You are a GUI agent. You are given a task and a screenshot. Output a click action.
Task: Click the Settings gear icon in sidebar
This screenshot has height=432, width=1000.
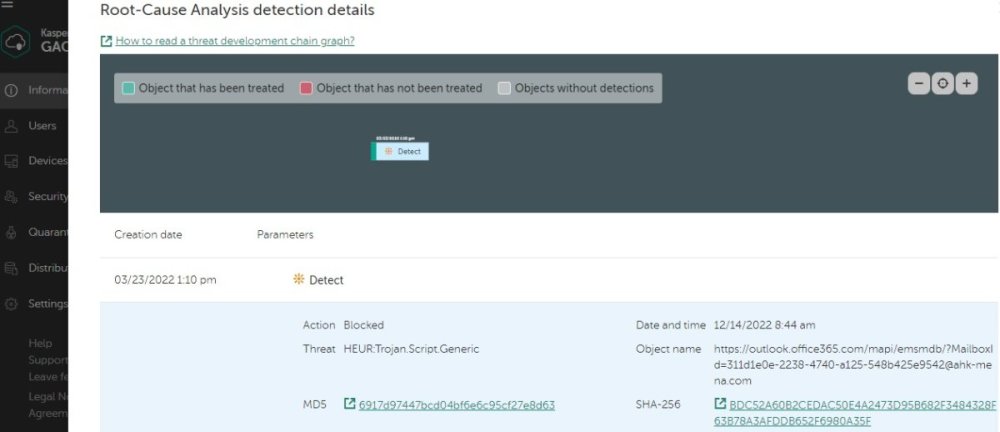tap(12, 304)
